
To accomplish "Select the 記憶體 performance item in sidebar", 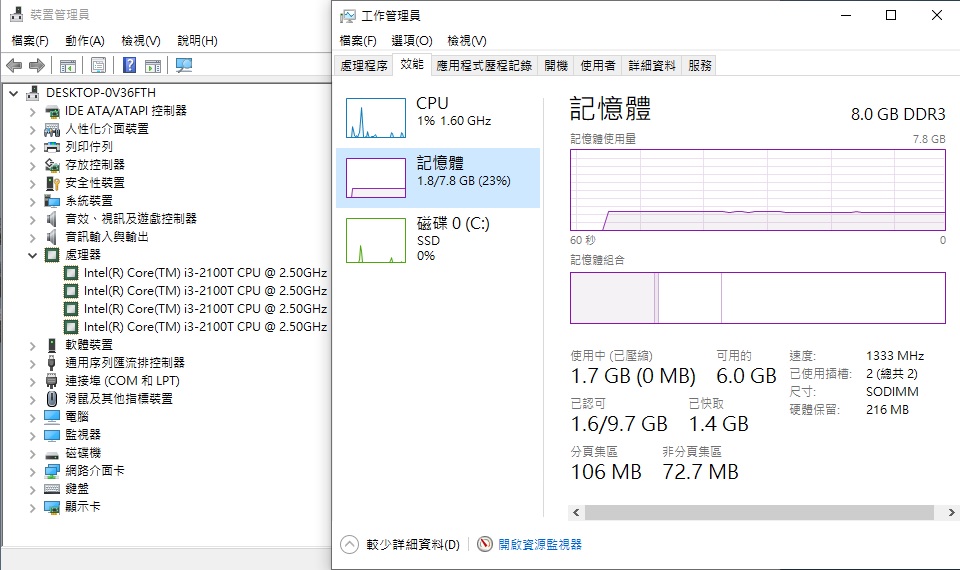I will (438, 178).
